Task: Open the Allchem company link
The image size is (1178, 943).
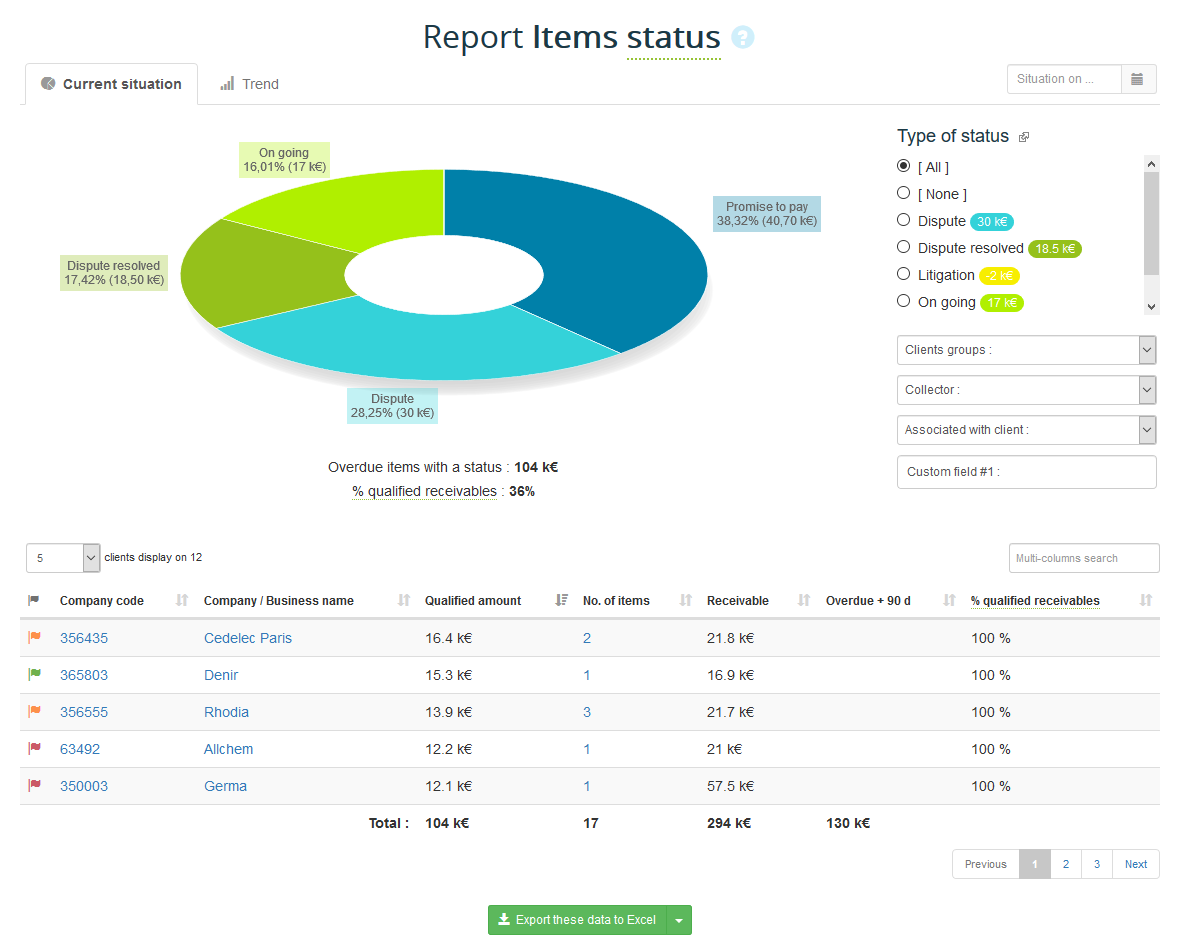Action: tap(228, 749)
